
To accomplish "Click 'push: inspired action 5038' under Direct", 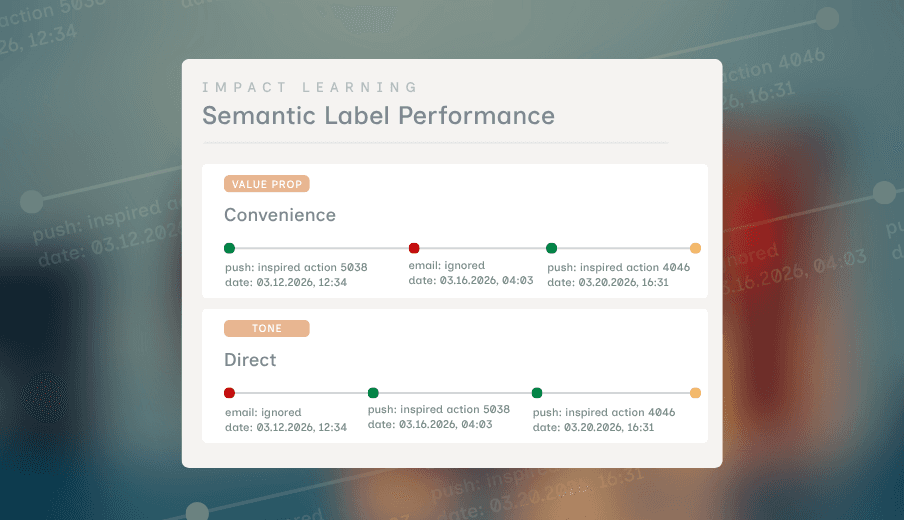I will coord(439,409).
